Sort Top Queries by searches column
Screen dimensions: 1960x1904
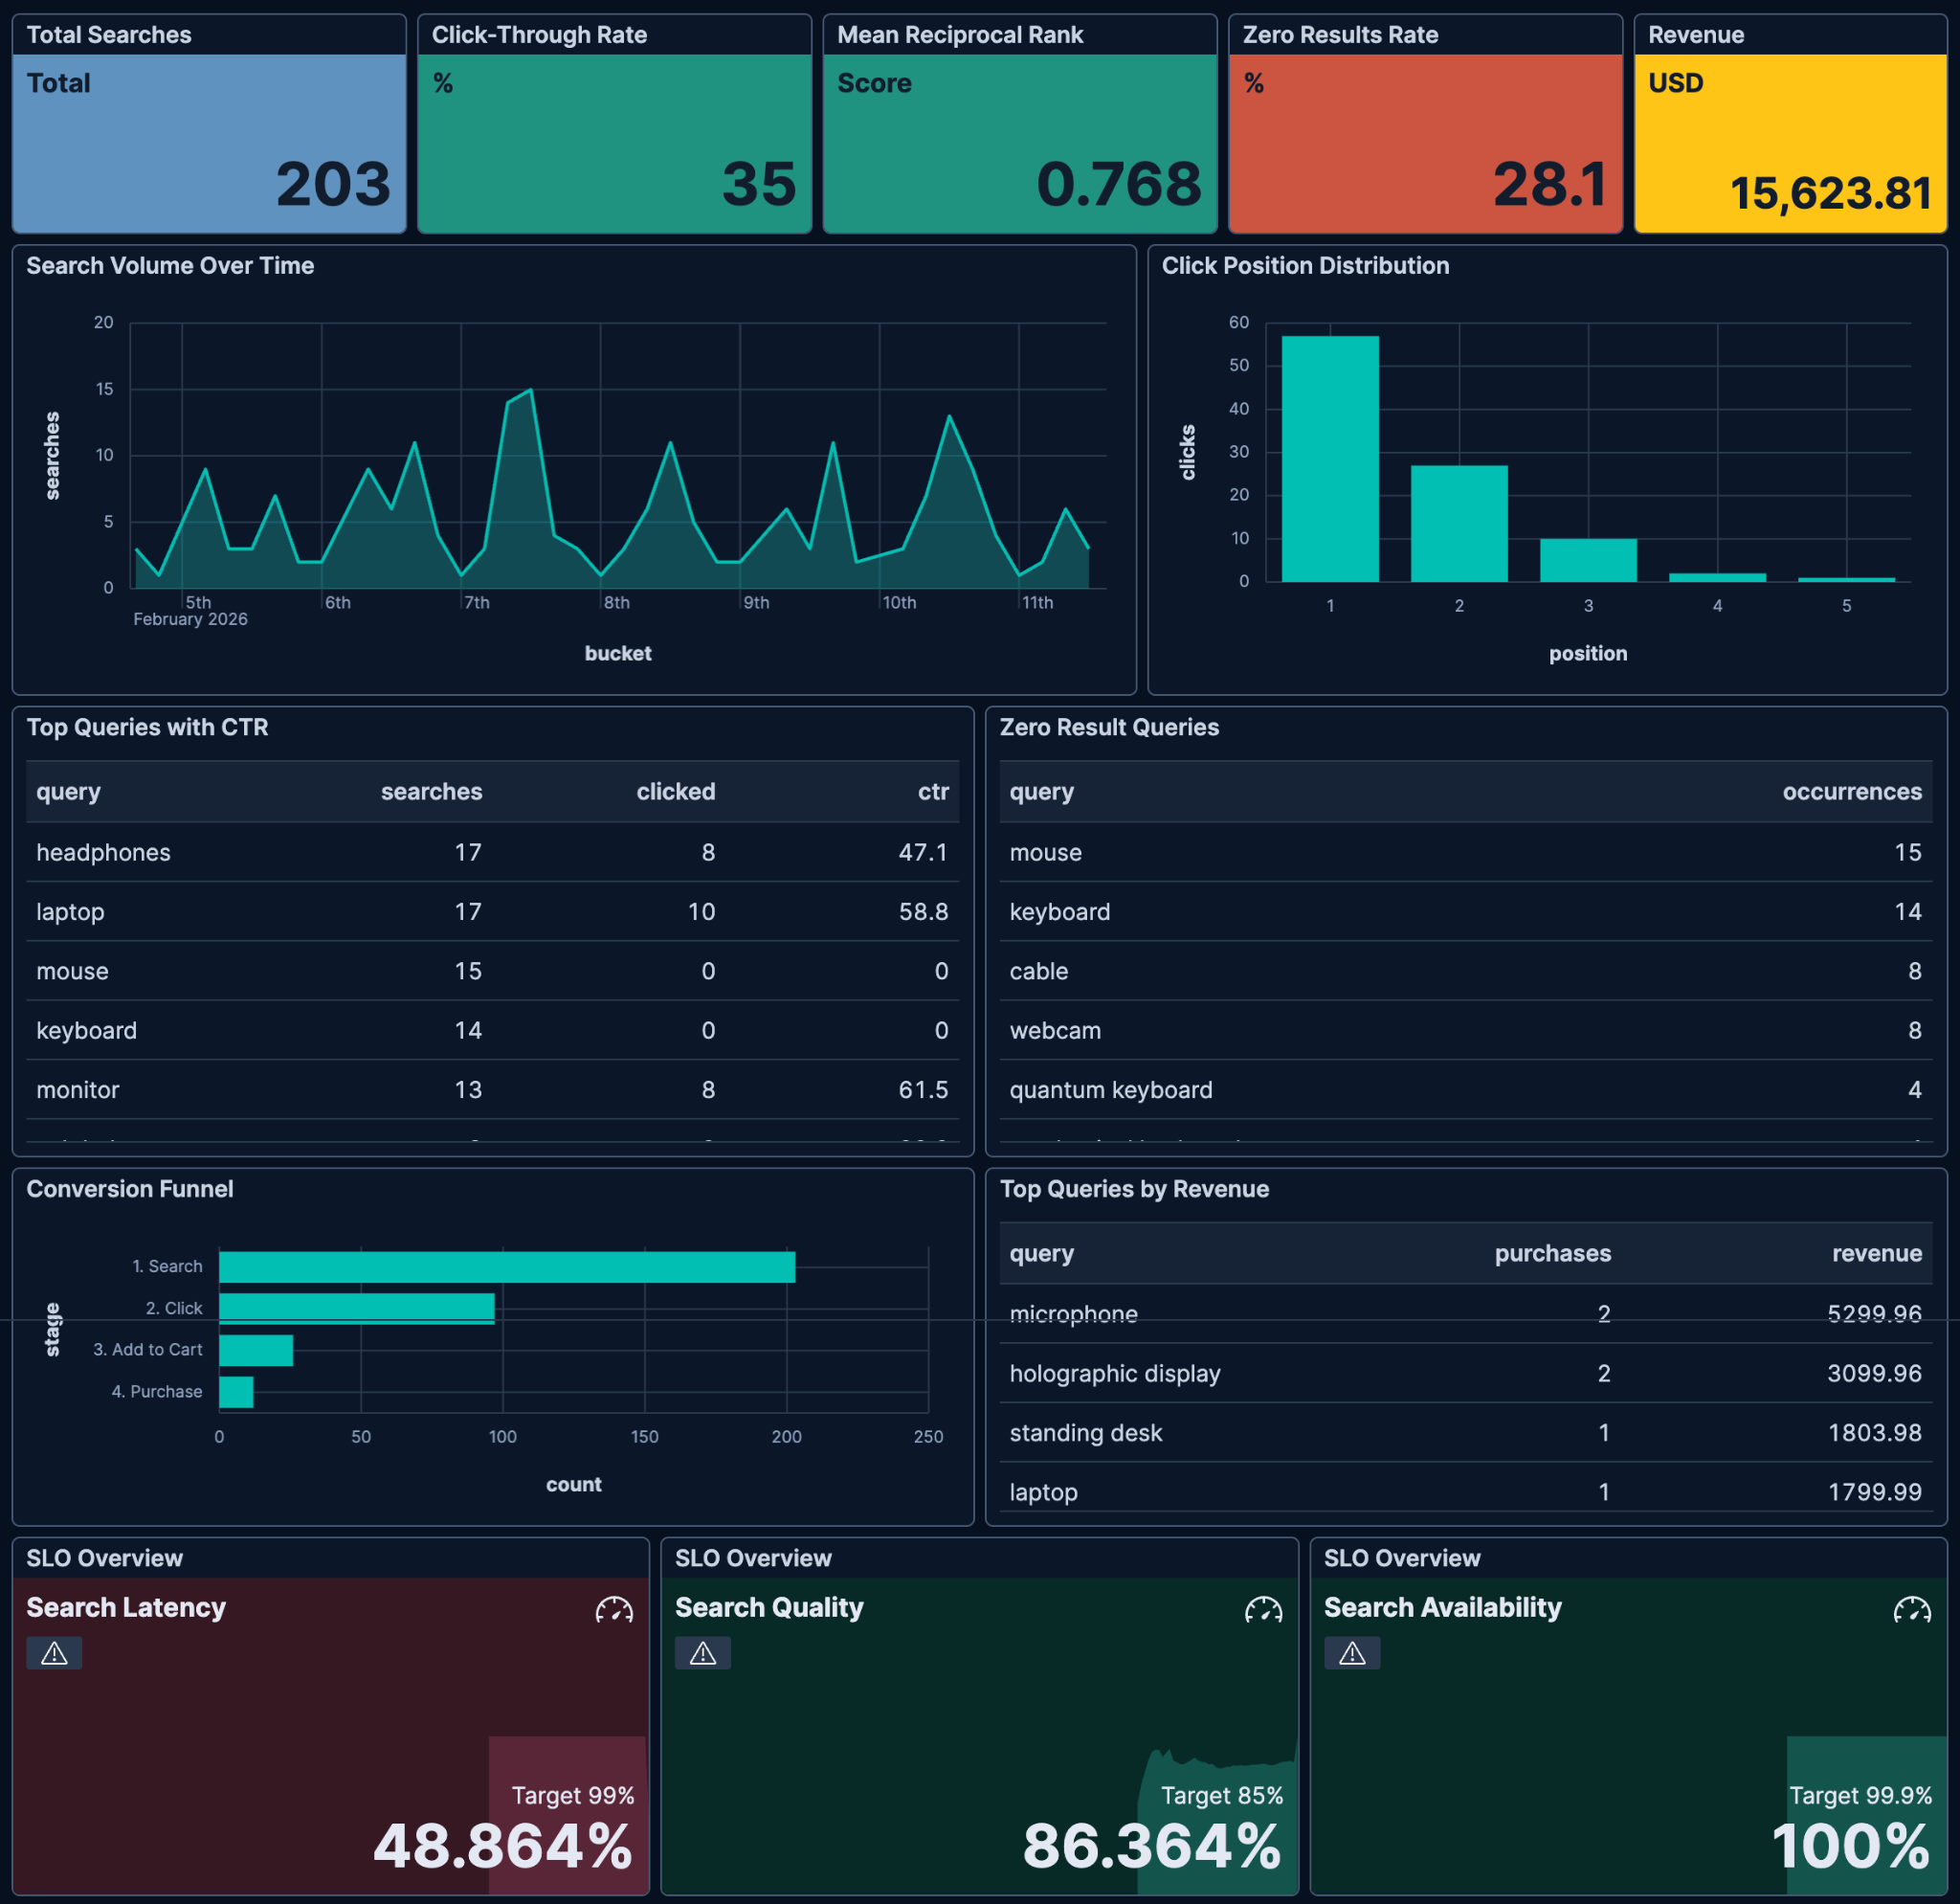click(431, 791)
